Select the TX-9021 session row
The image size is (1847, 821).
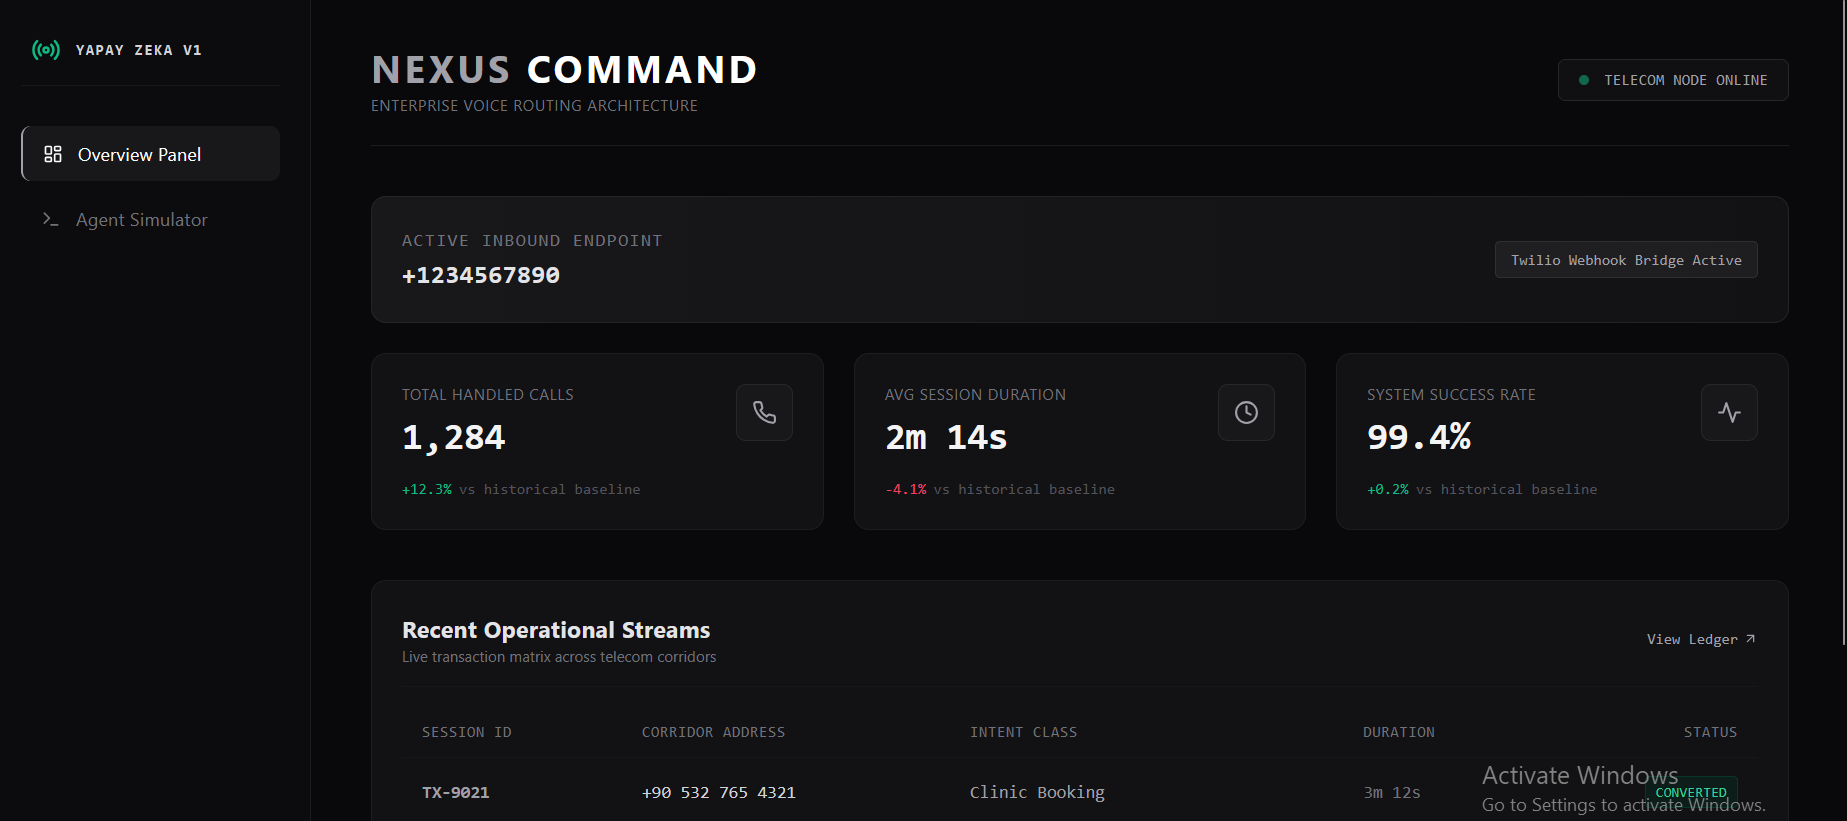coord(1079,792)
